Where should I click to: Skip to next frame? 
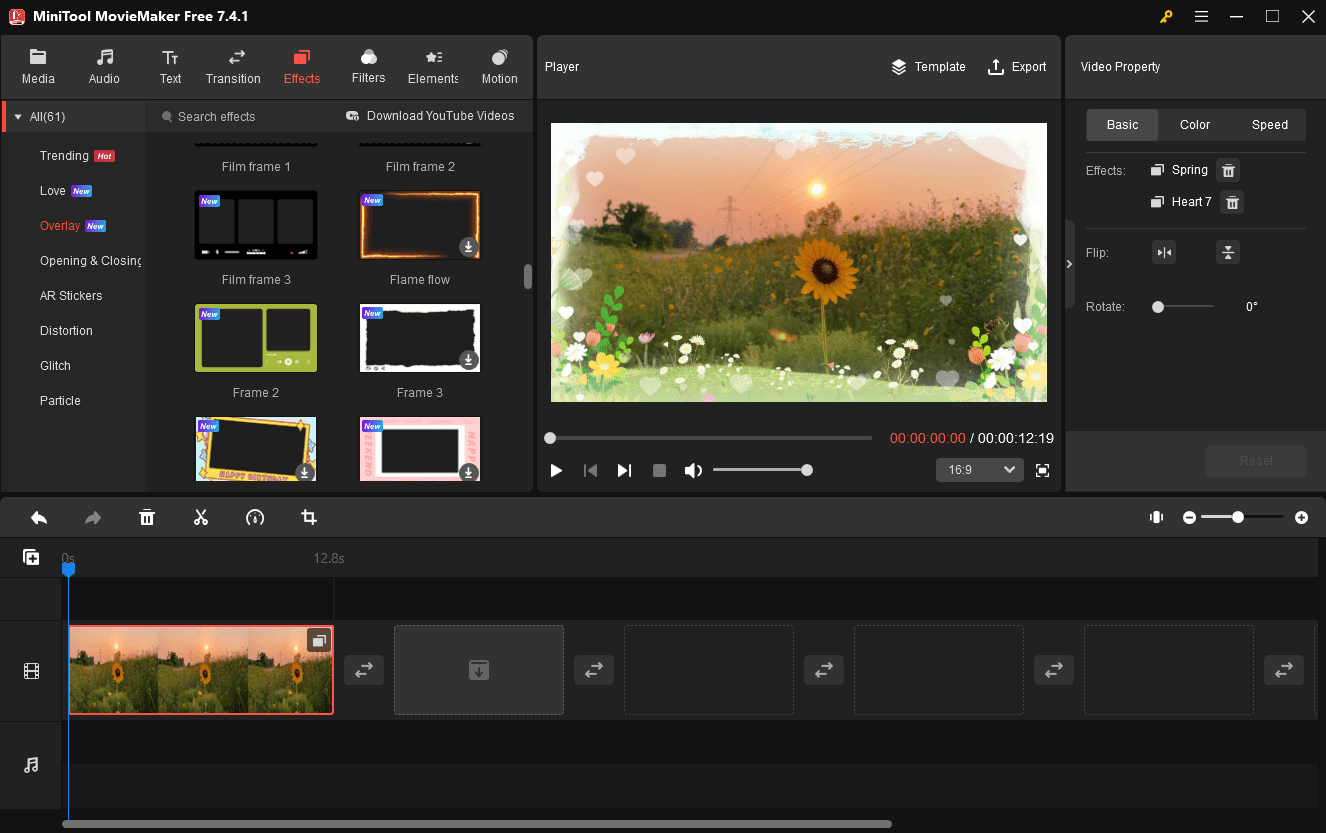(624, 470)
